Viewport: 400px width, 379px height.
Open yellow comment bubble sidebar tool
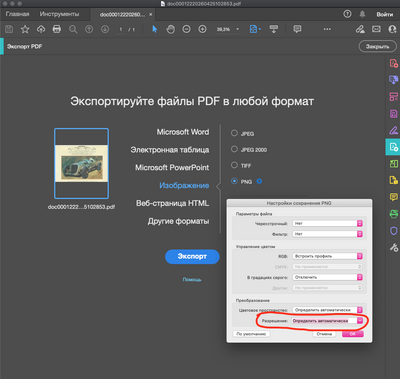coord(394,197)
